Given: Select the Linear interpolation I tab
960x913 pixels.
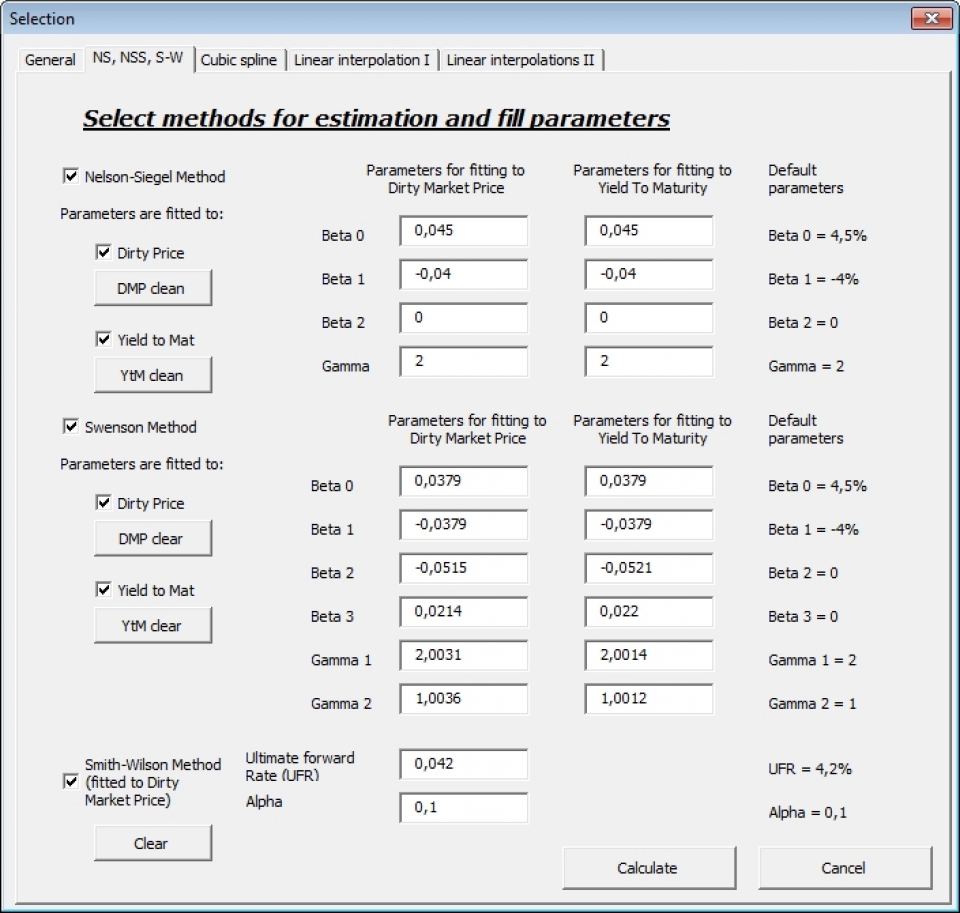Looking at the screenshot, I should coord(362,60).
